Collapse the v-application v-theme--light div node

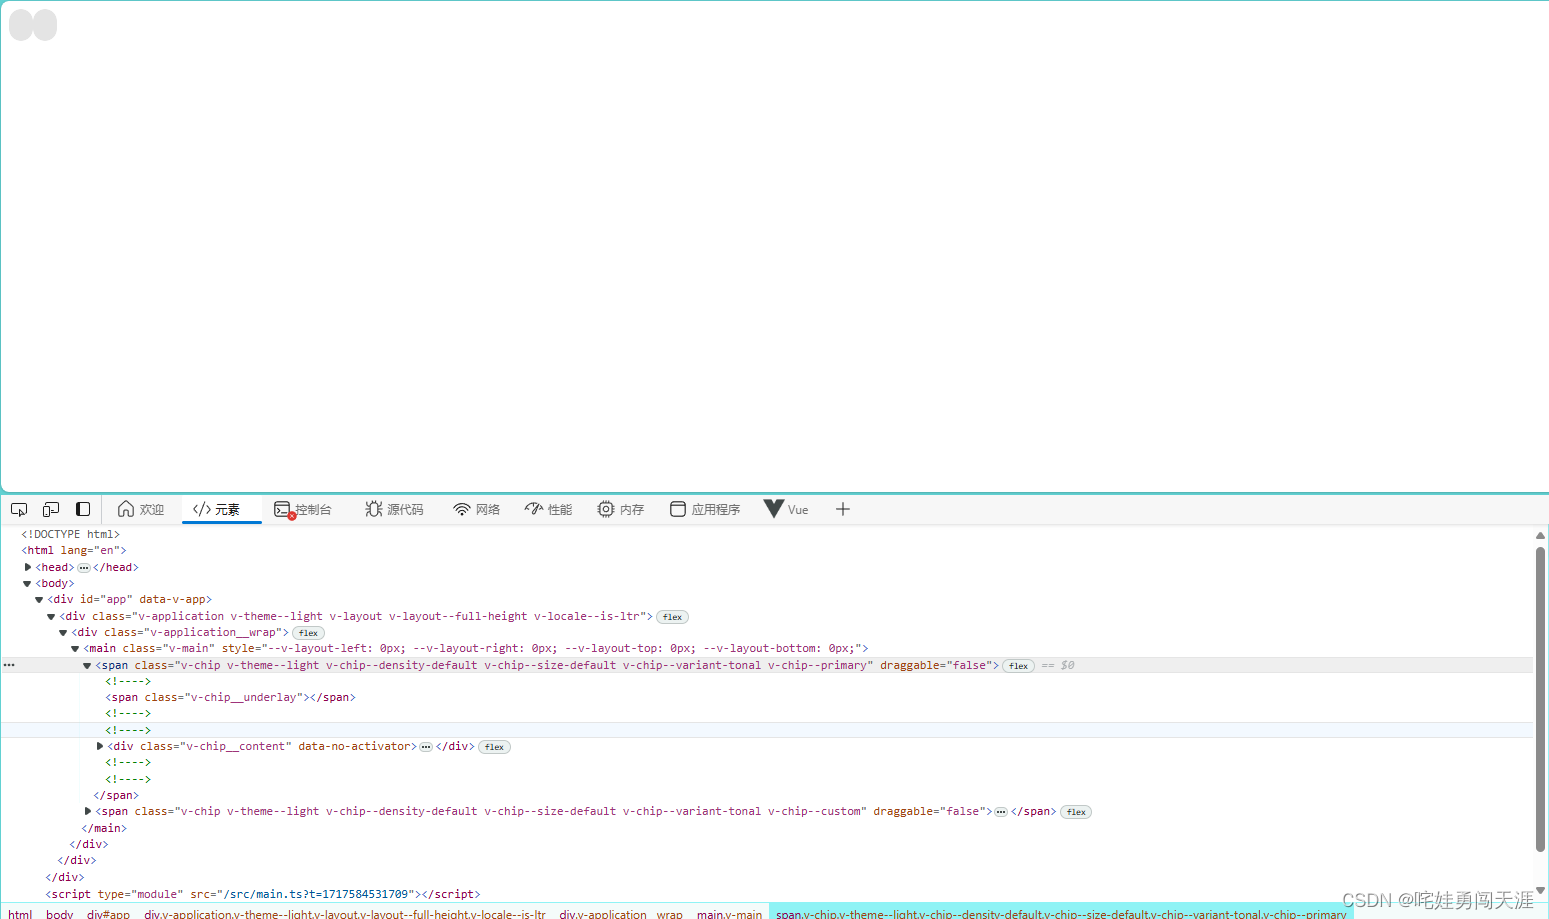click(51, 616)
